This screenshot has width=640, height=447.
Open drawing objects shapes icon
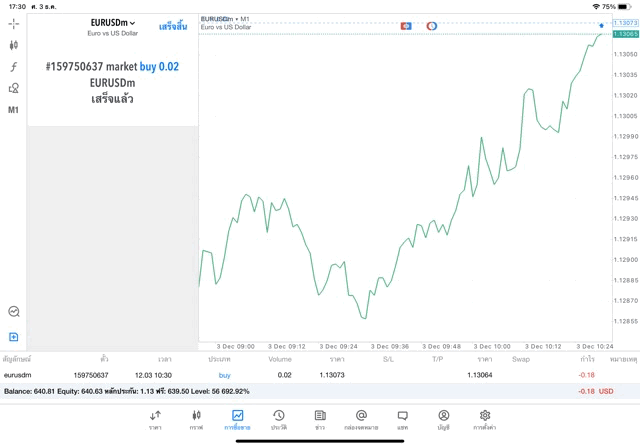point(13,88)
